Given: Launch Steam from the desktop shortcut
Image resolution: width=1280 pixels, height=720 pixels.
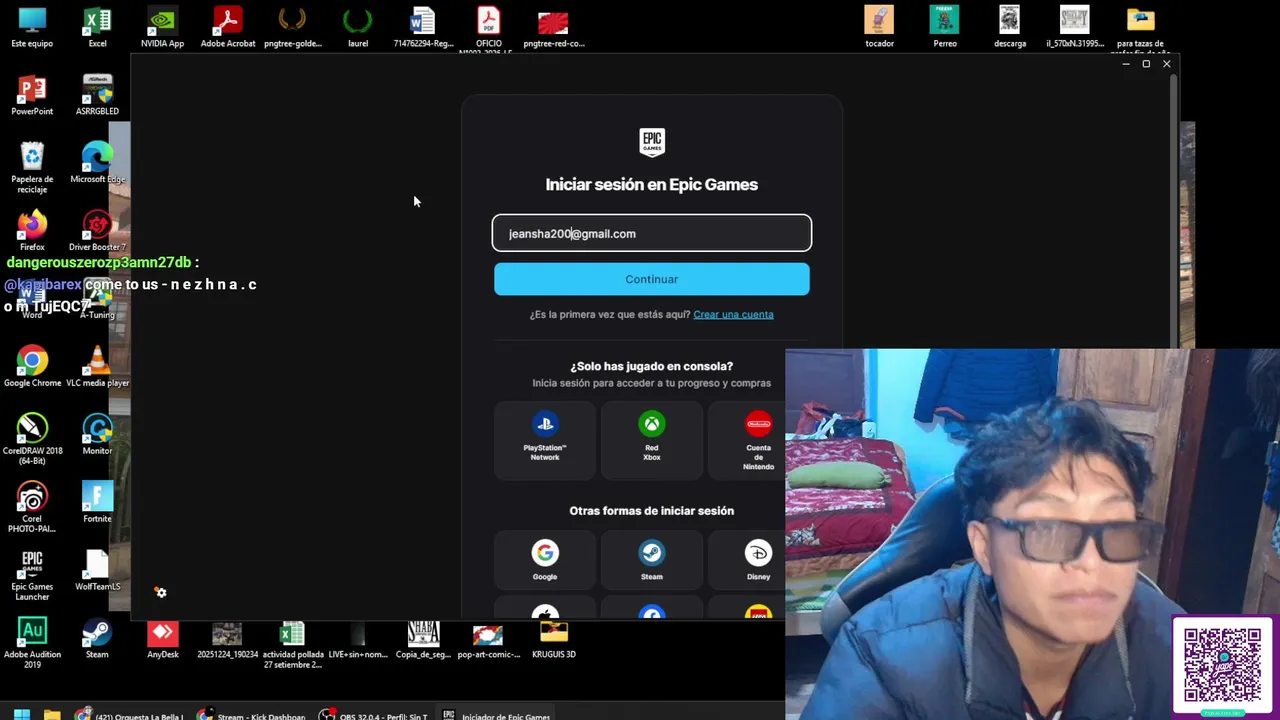Looking at the screenshot, I should tap(97, 639).
